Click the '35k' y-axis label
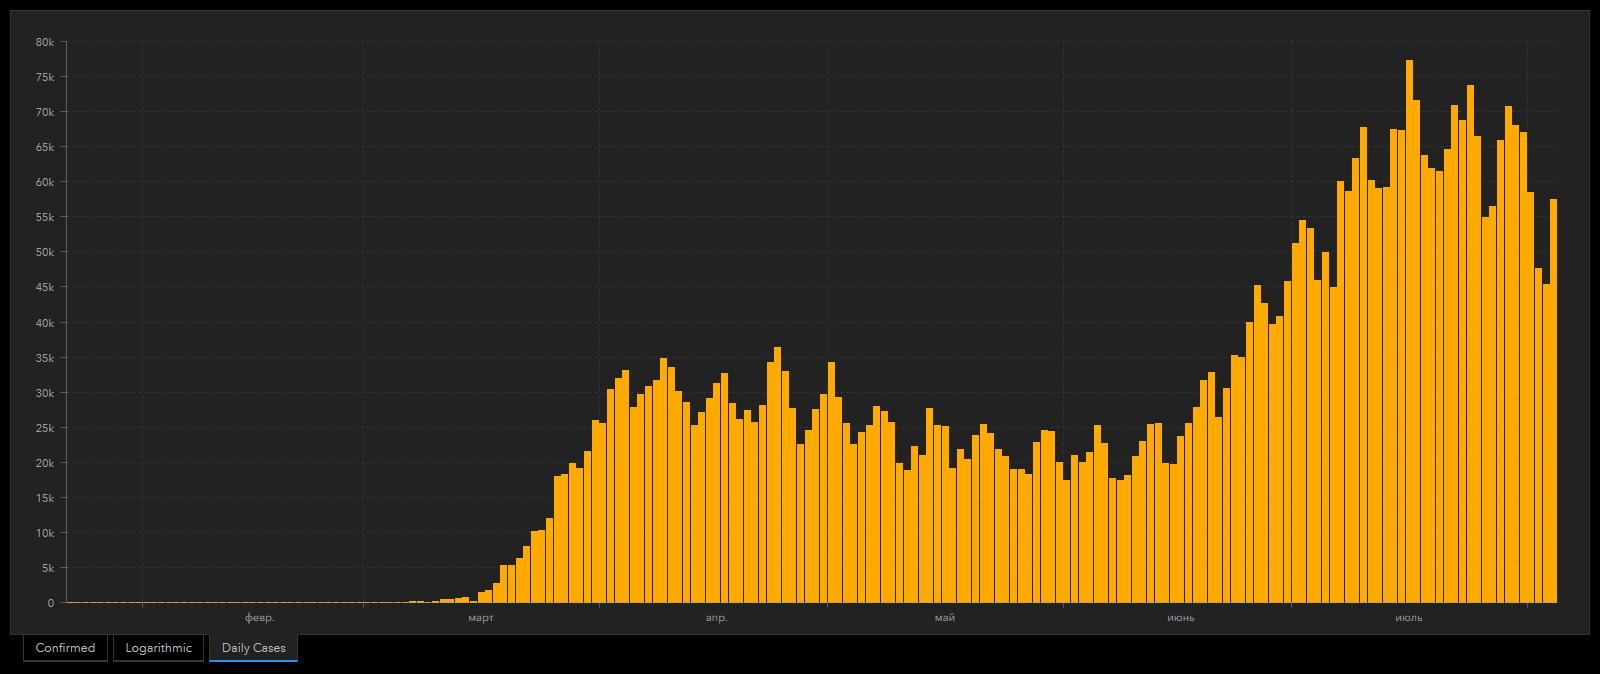 click(x=45, y=358)
